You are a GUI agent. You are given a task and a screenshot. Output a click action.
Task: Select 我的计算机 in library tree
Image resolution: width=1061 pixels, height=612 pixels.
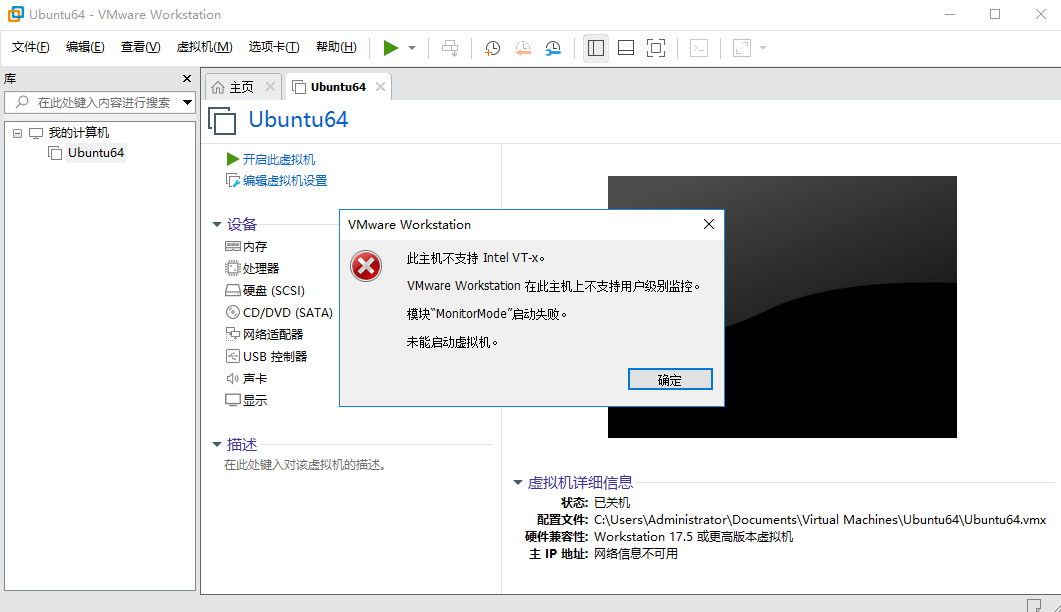click(x=78, y=133)
